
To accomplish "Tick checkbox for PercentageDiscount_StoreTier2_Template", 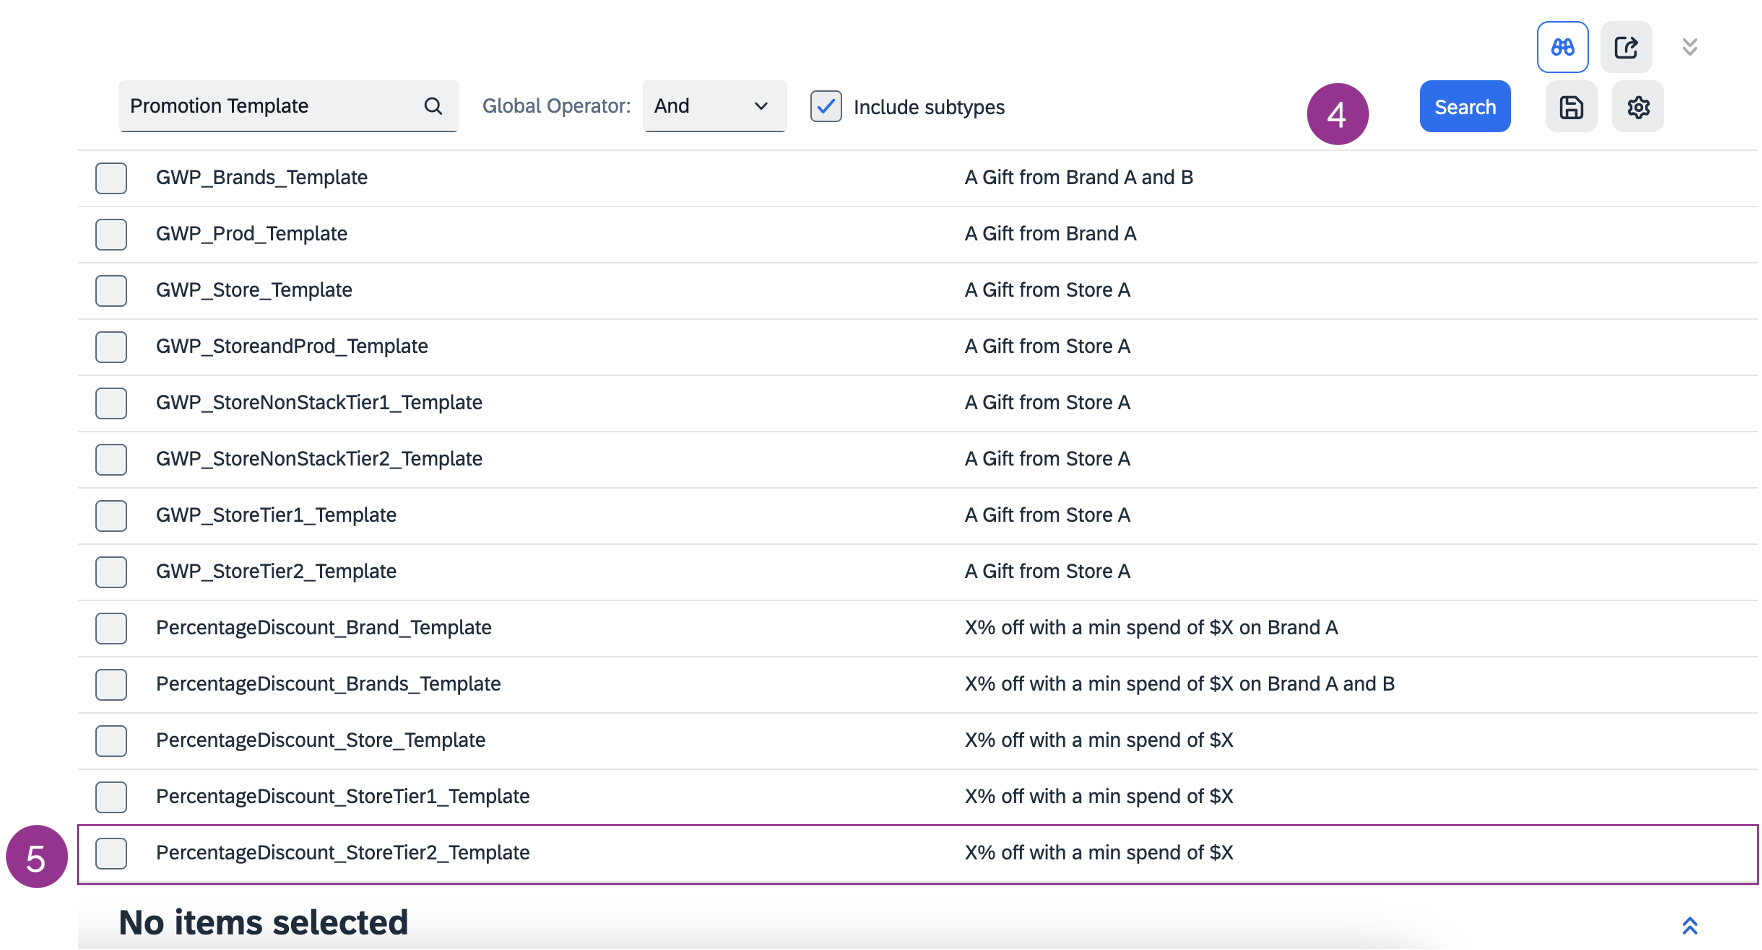I will [x=111, y=853].
